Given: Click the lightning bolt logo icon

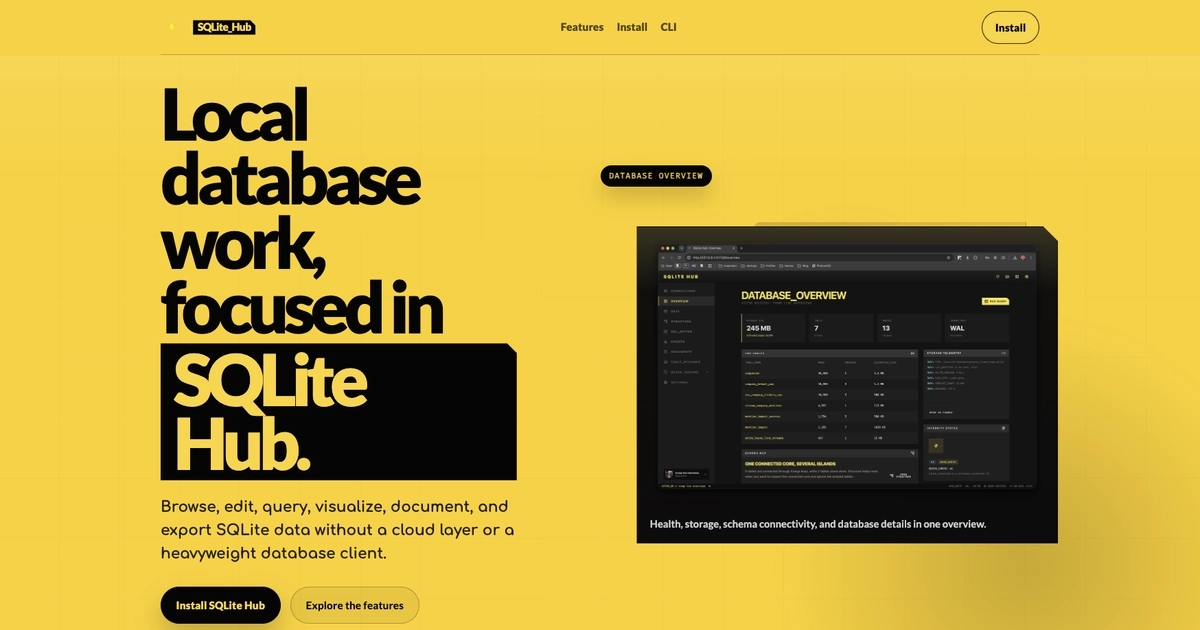Looking at the screenshot, I should [x=171, y=28].
